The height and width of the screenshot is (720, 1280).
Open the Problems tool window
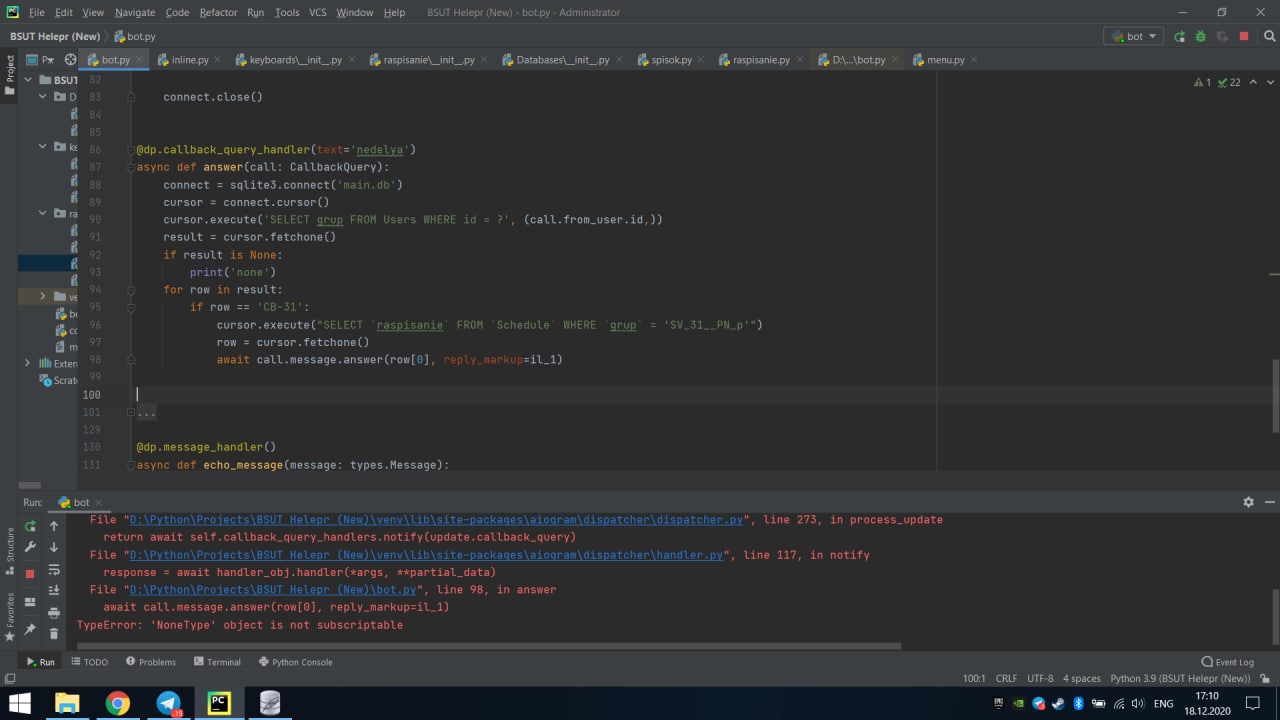tap(151, 662)
